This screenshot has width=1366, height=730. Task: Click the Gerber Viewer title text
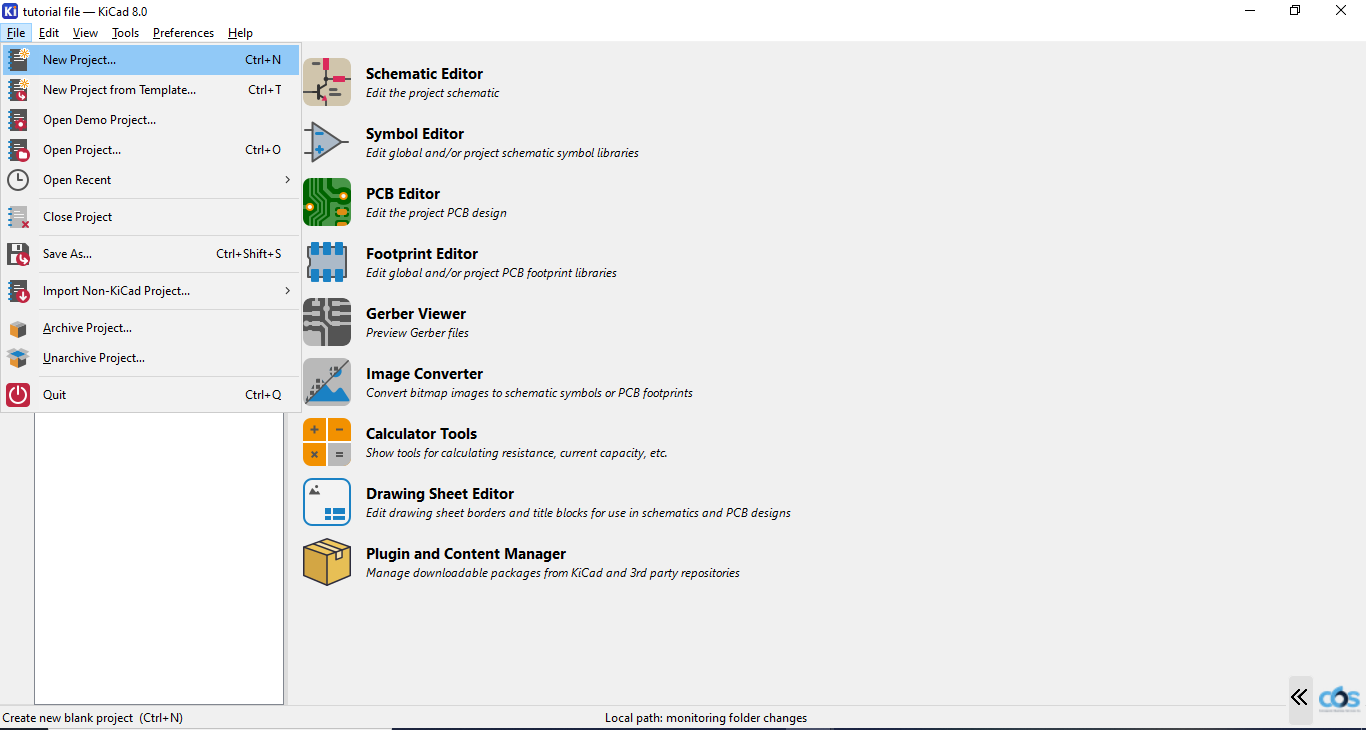click(416, 314)
